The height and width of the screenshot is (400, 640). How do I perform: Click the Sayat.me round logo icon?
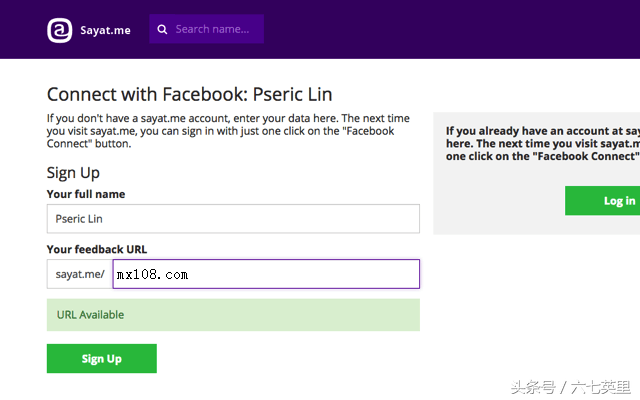click(59, 30)
